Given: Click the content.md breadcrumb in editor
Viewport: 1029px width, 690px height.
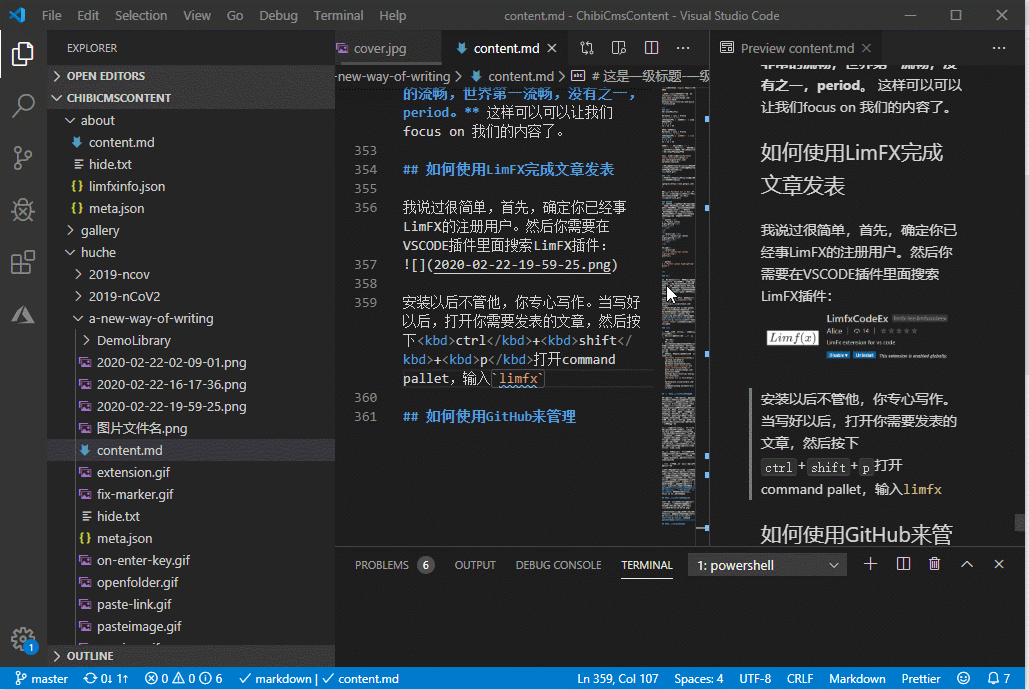Looking at the screenshot, I should (x=513, y=76).
